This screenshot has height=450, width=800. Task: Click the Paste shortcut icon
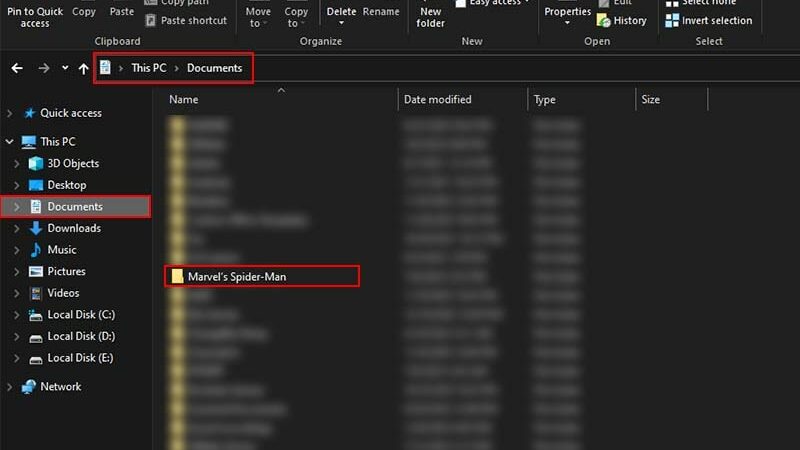tap(150, 20)
